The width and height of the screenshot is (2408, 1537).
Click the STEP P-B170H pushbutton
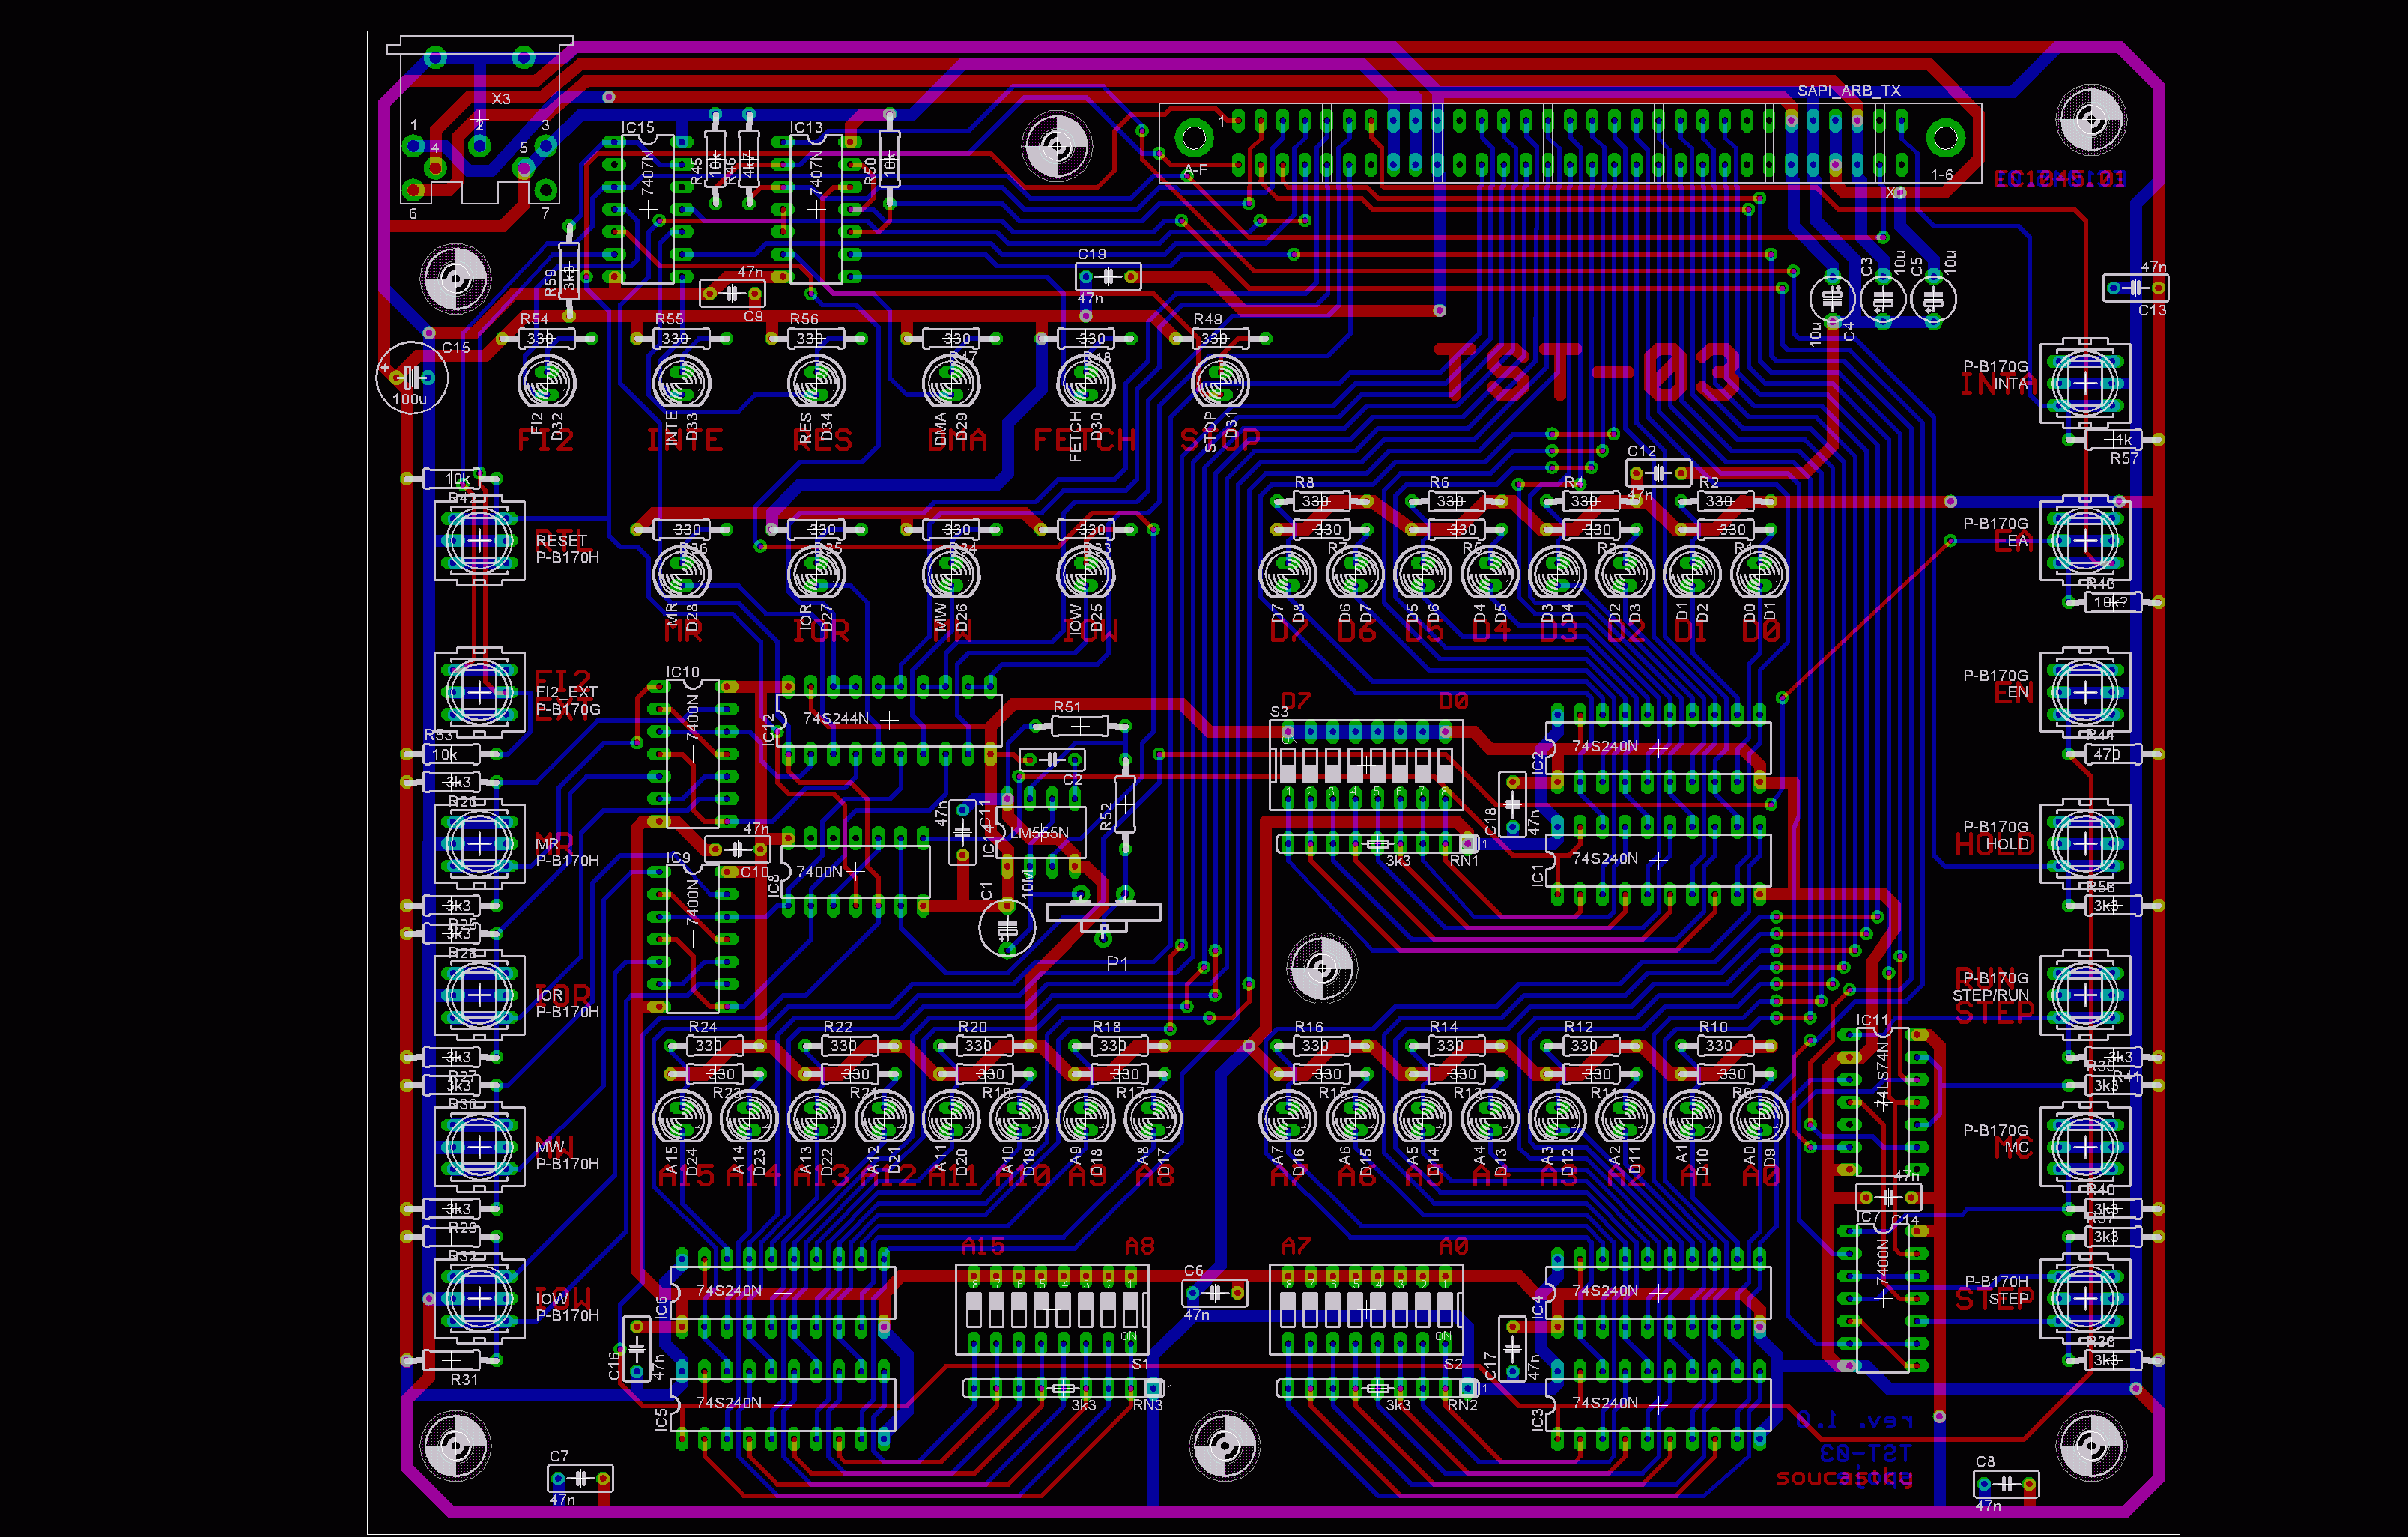point(2085,1298)
